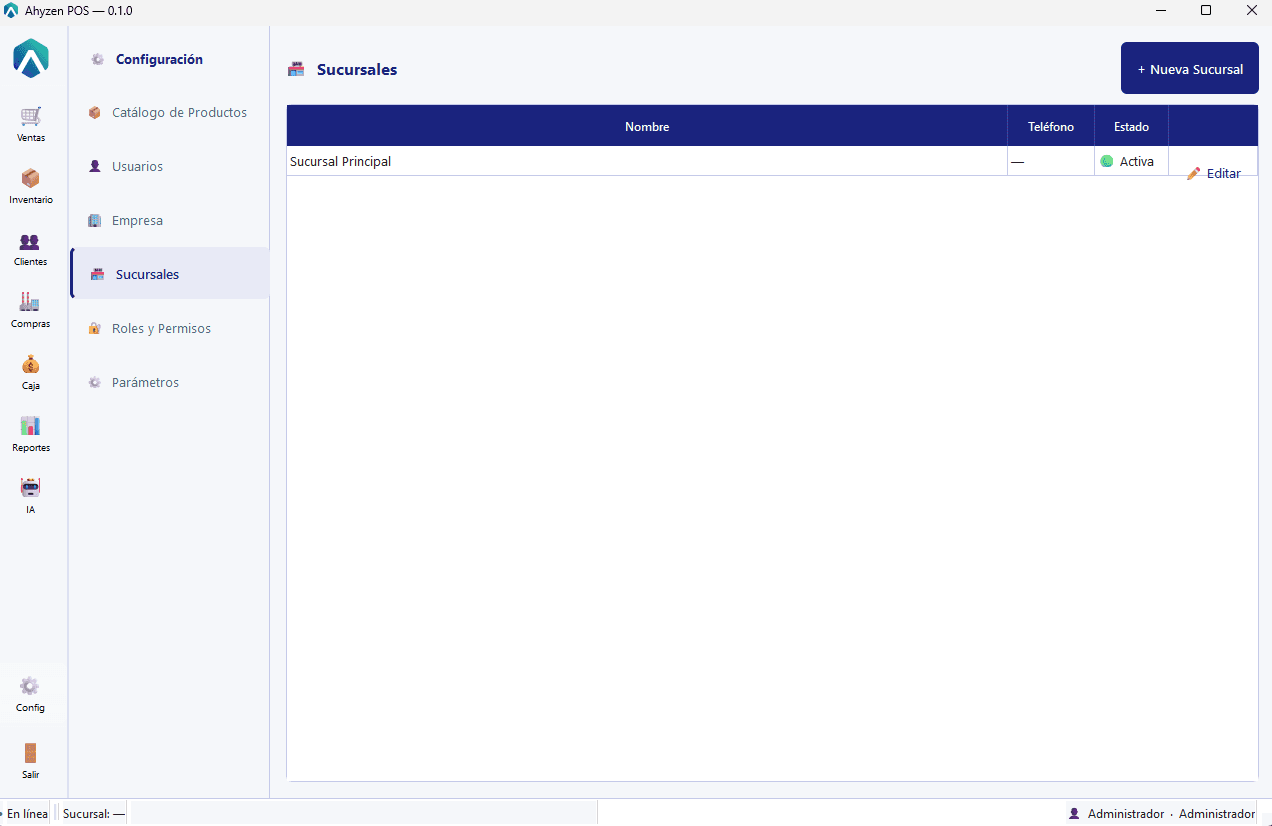Click the Configuración panel heading
This screenshot has height=826, width=1272.
pos(159,60)
